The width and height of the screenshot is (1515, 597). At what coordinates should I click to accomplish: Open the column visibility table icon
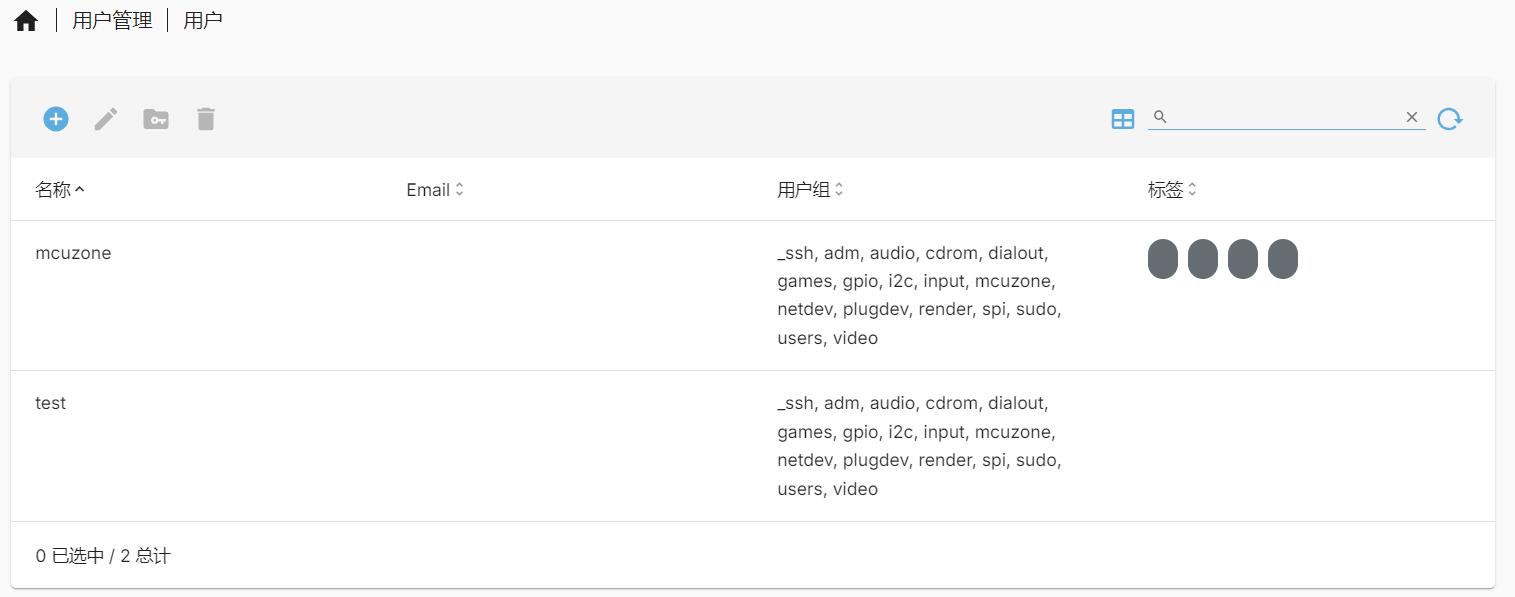[x=1123, y=119]
